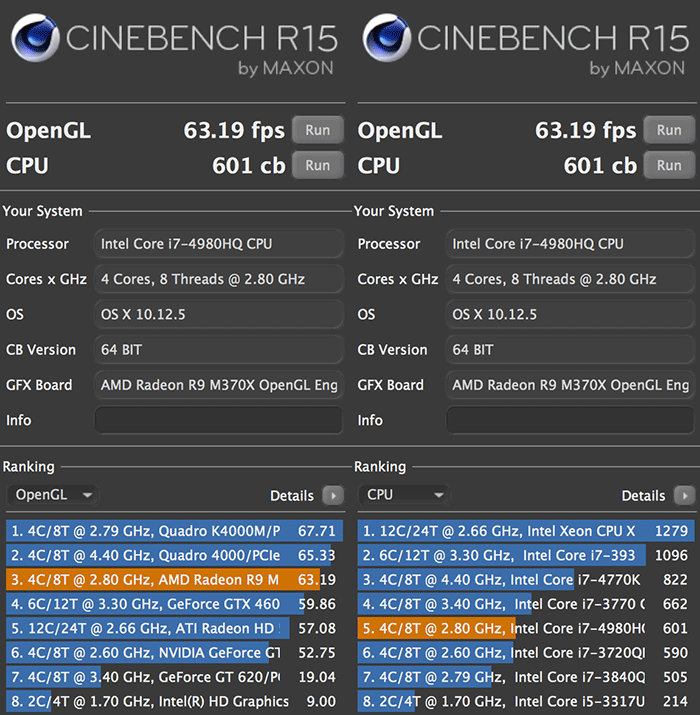The height and width of the screenshot is (715, 700).
Task: Click Processor field in left panel
Action: pos(218,244)
